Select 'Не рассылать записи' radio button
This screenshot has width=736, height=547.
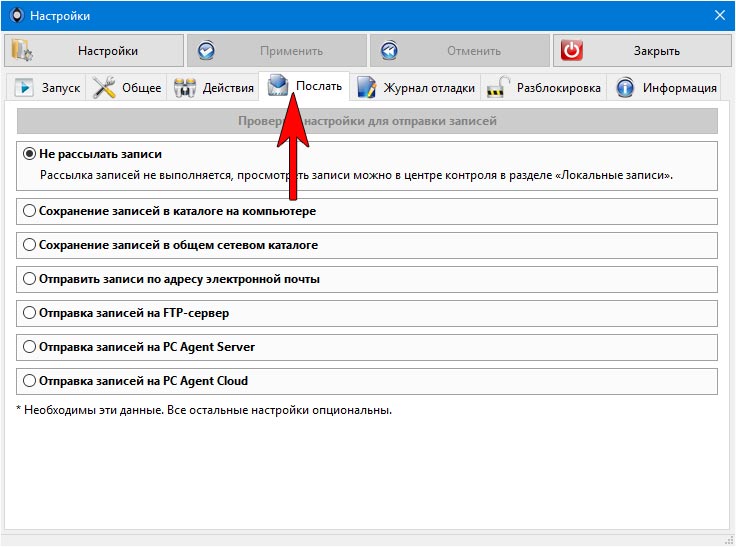click(x=29, y=155)
